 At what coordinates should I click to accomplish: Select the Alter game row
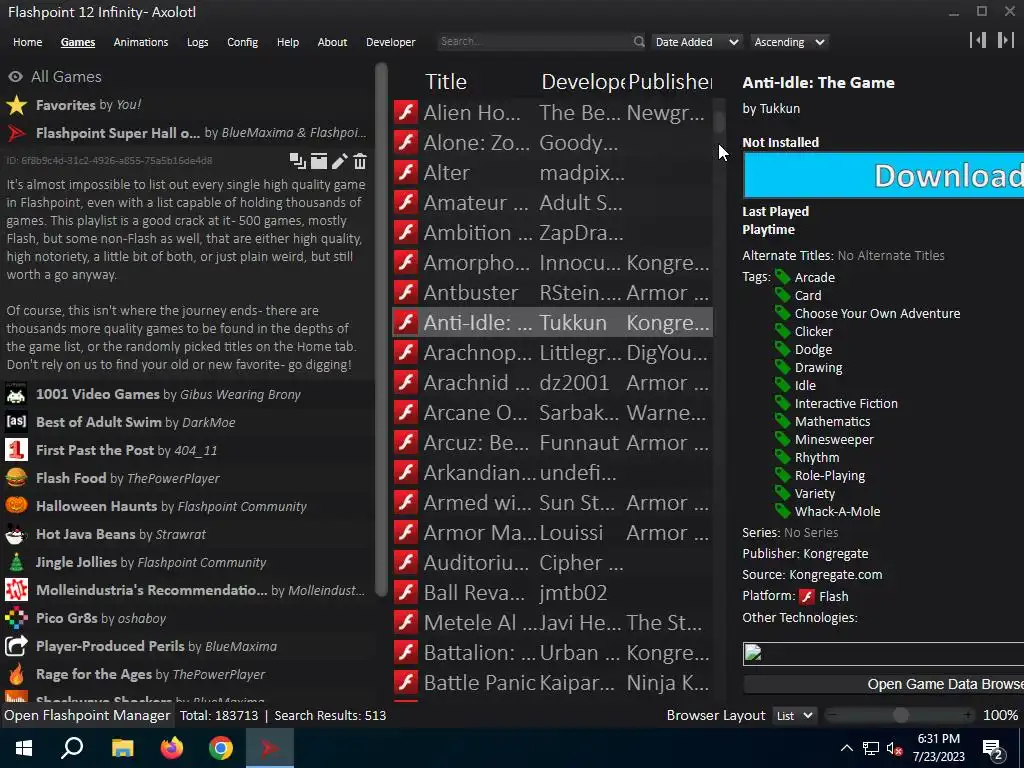[552, 172]
